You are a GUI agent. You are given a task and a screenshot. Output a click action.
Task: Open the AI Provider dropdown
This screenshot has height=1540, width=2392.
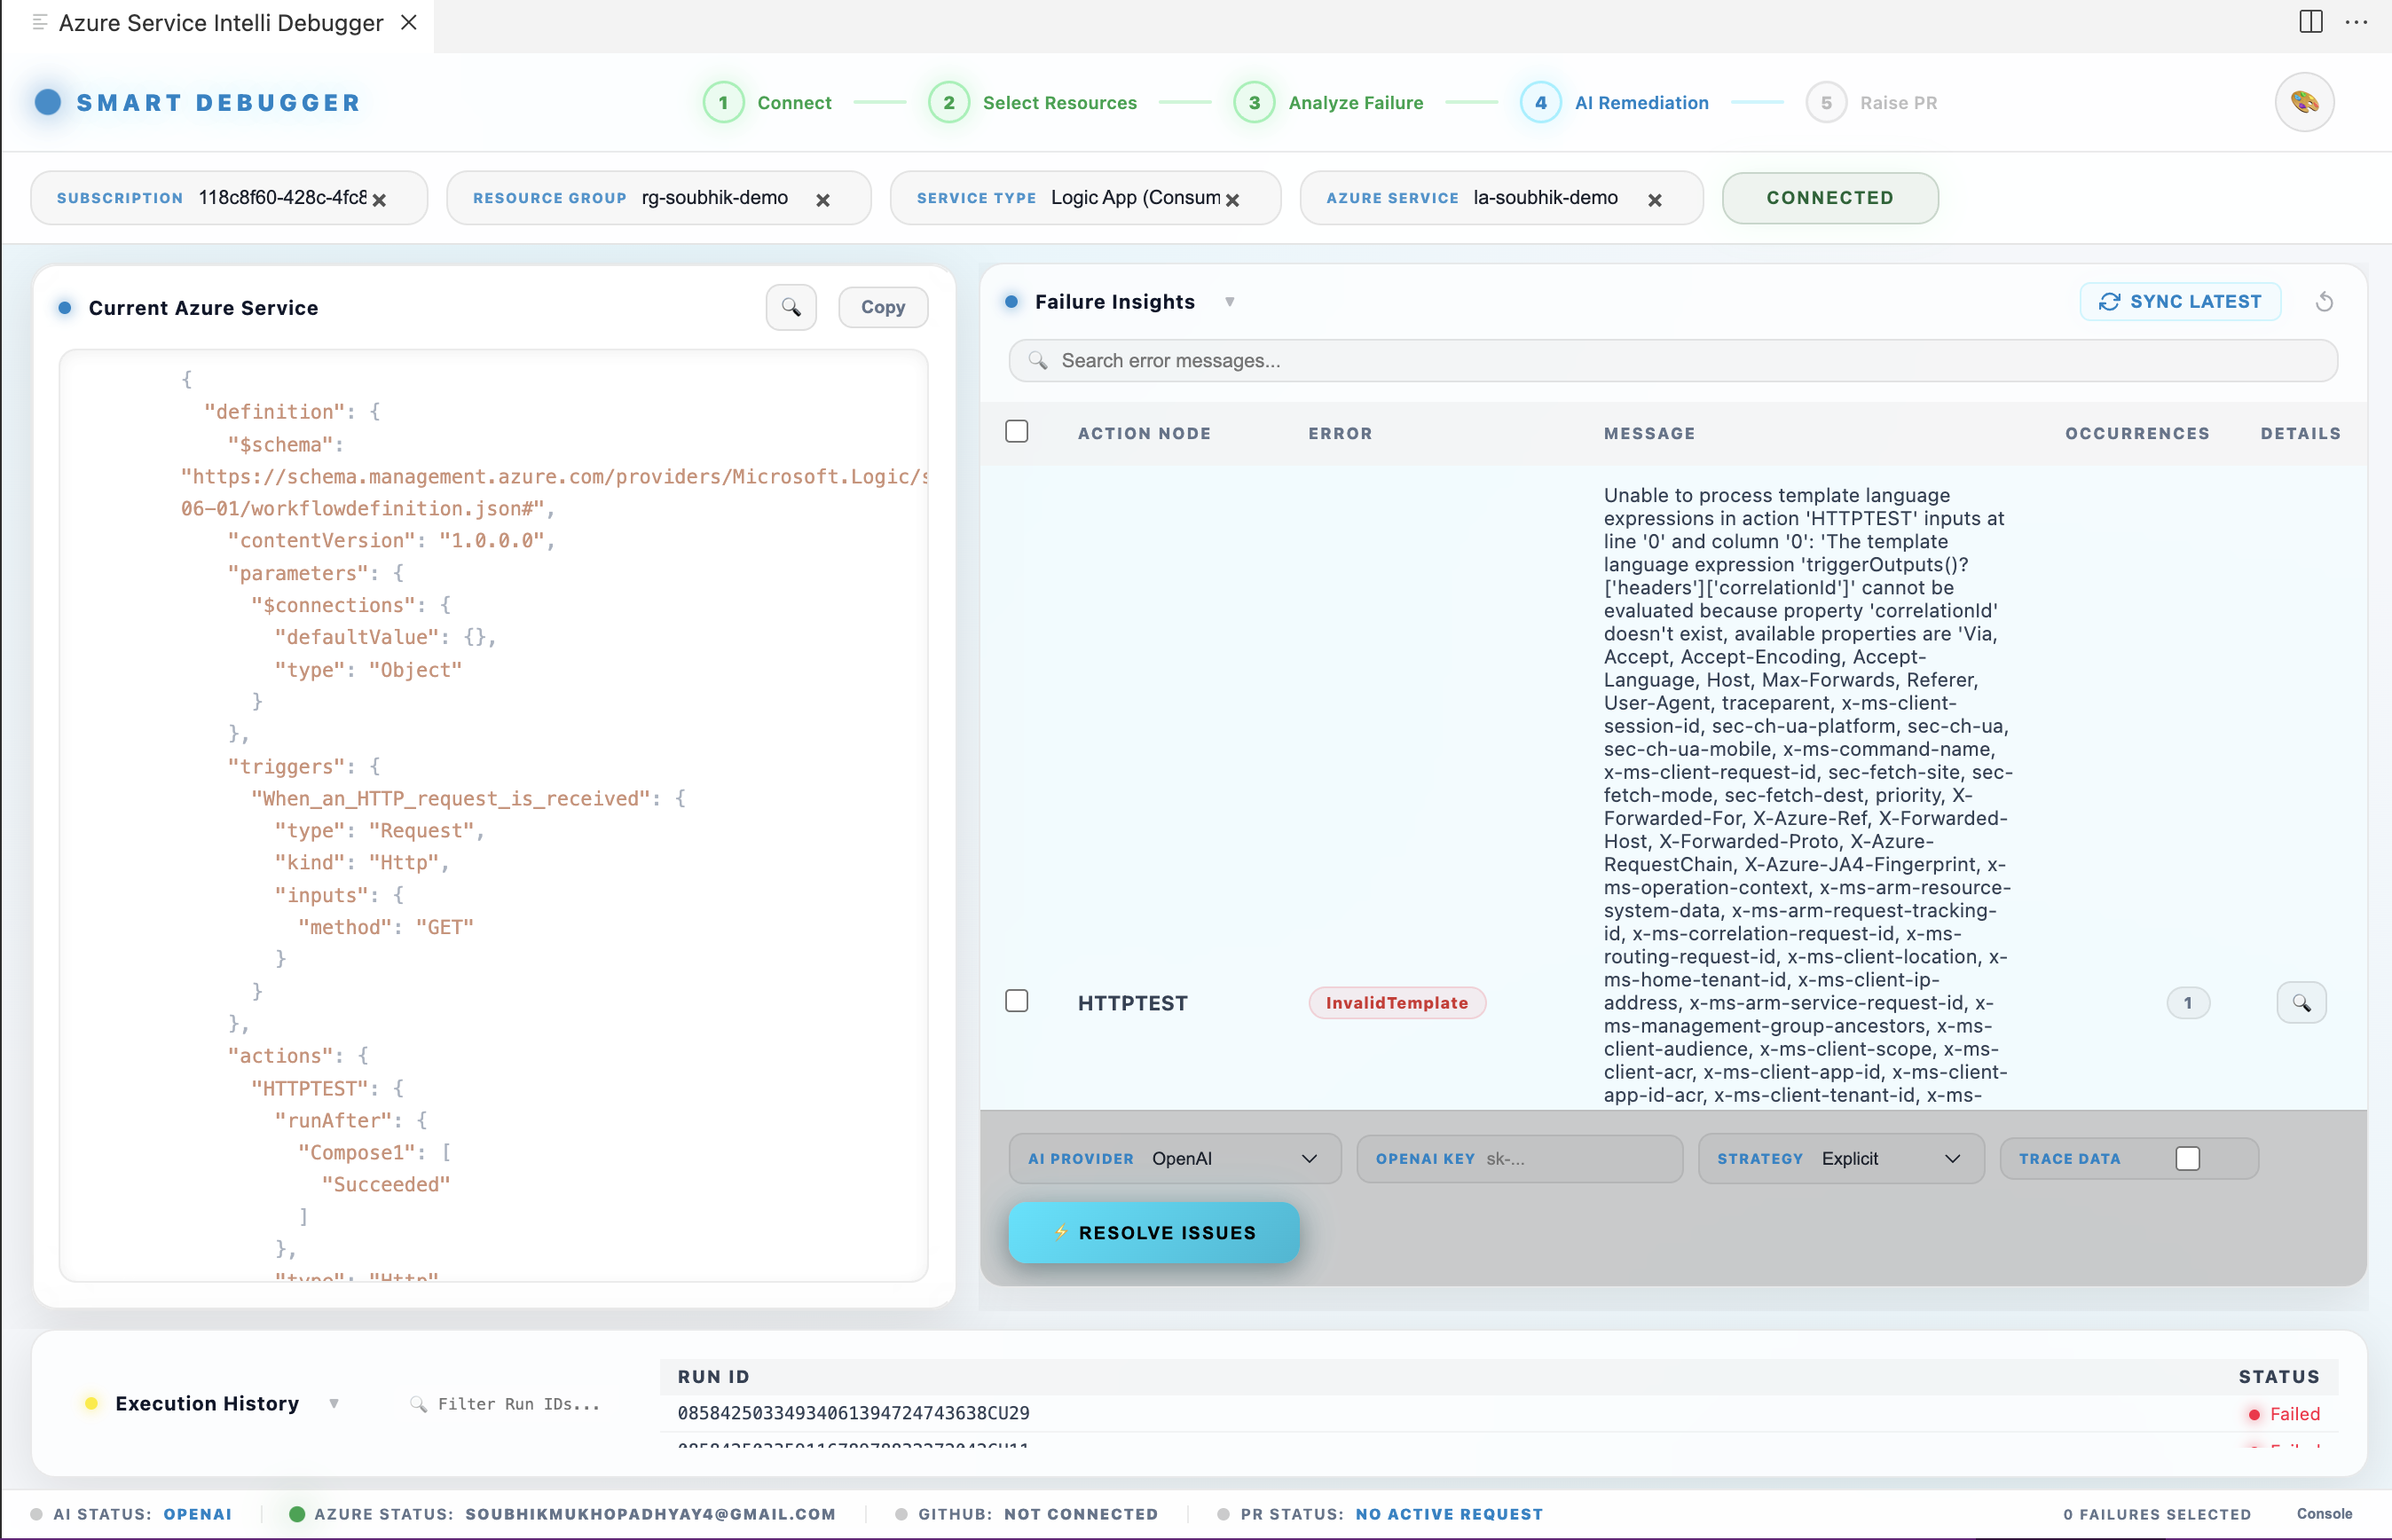tap(1175, 1158)
